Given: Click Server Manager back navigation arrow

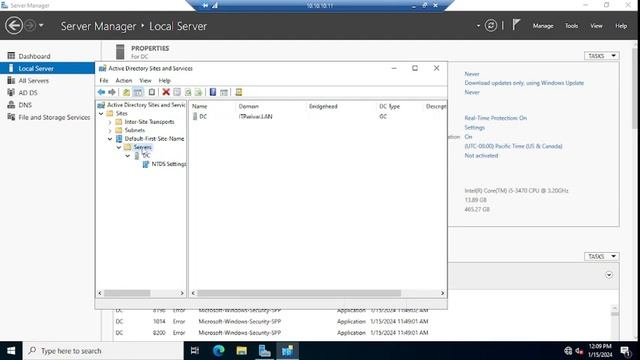Looking at the screenshot, I should (14, 25).
